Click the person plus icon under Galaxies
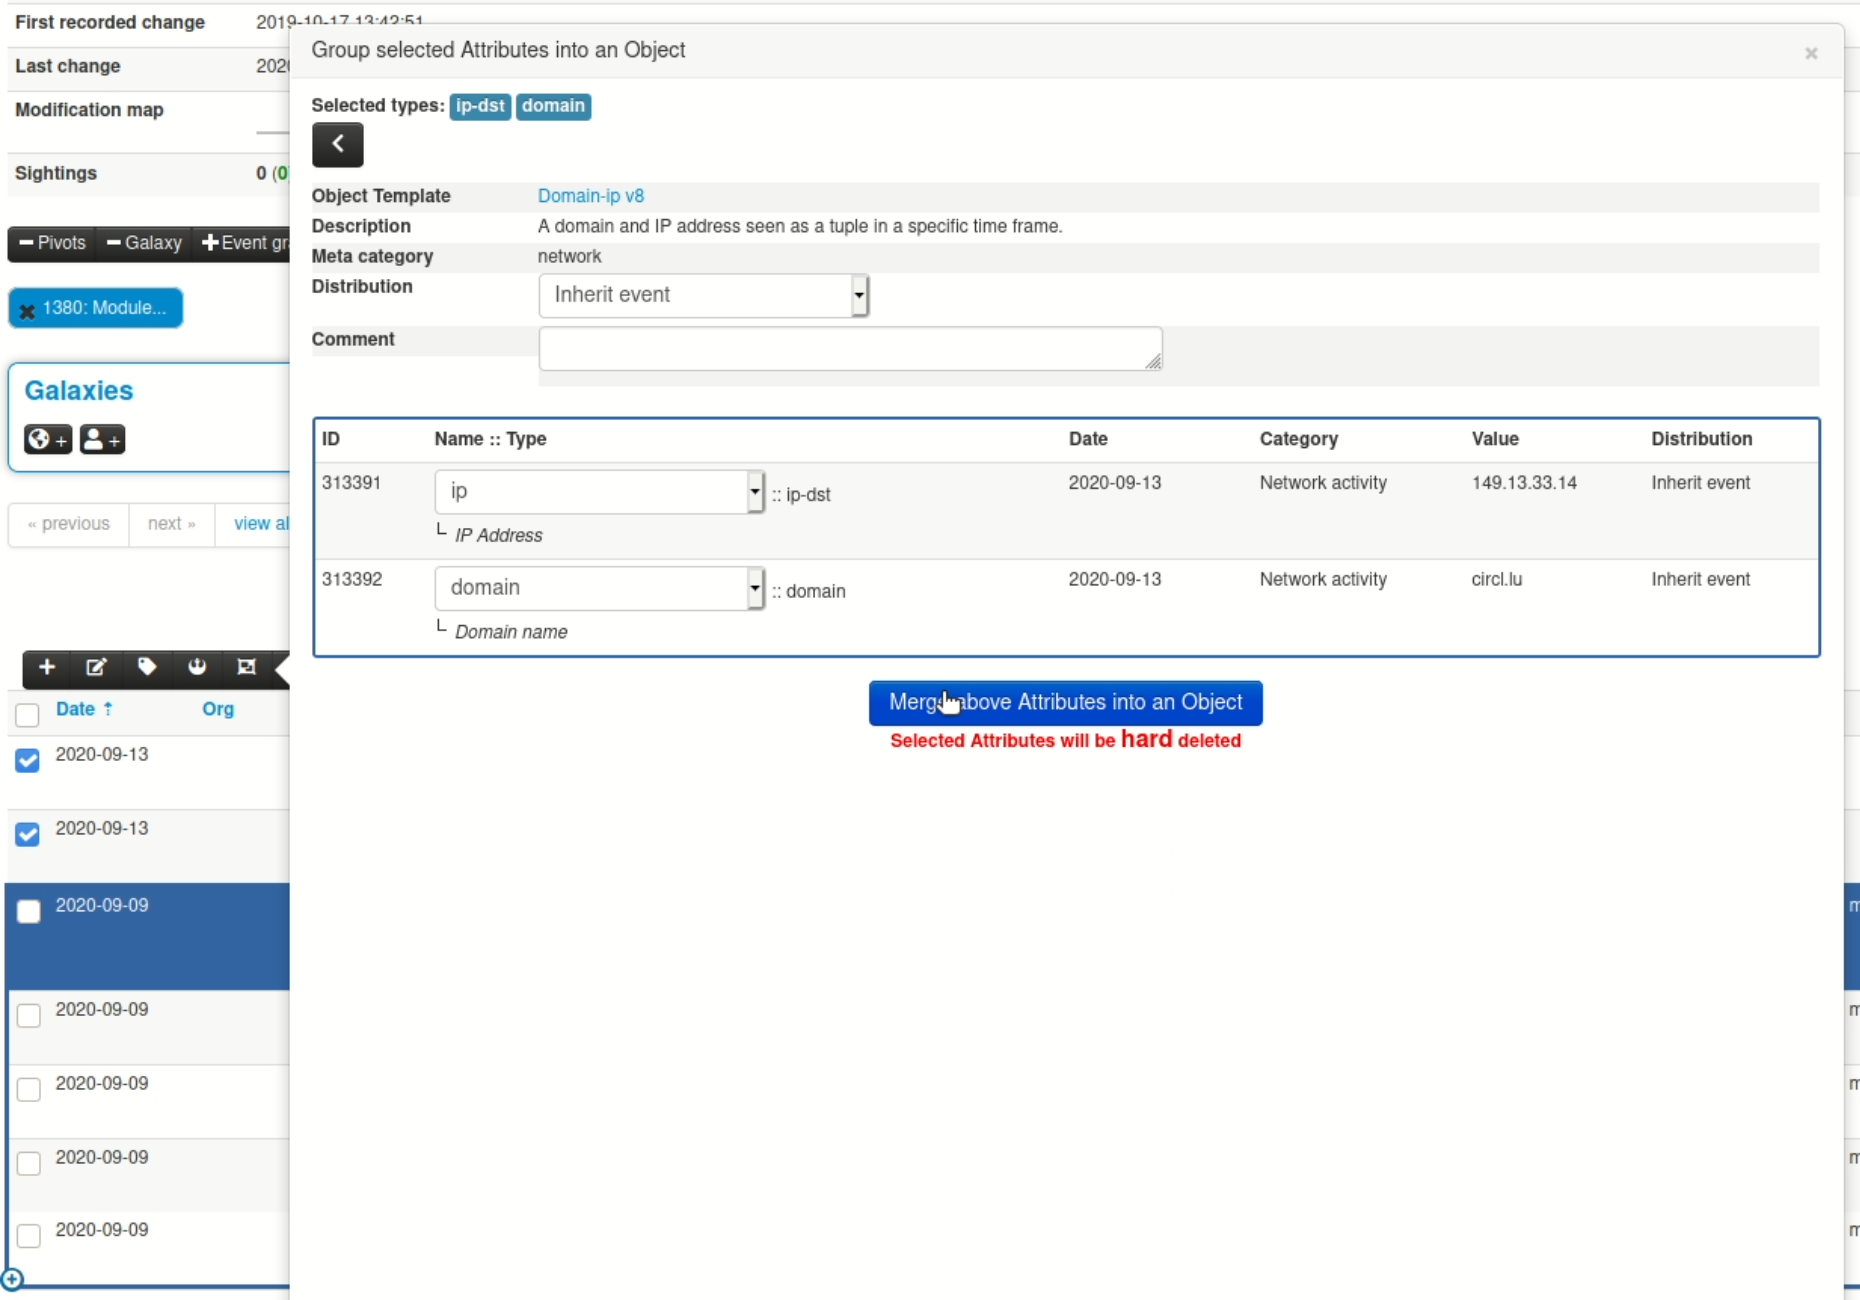Image resolution: width=1860 pixels, height=1300 pixels. coord(102,439)
